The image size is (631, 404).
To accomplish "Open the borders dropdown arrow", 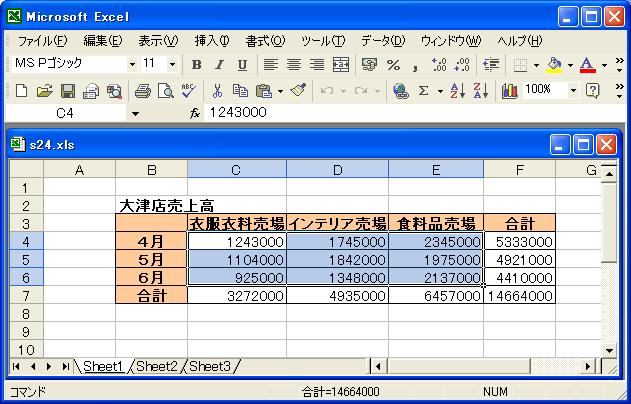I will pyautogui.click(x=536, y=65).
